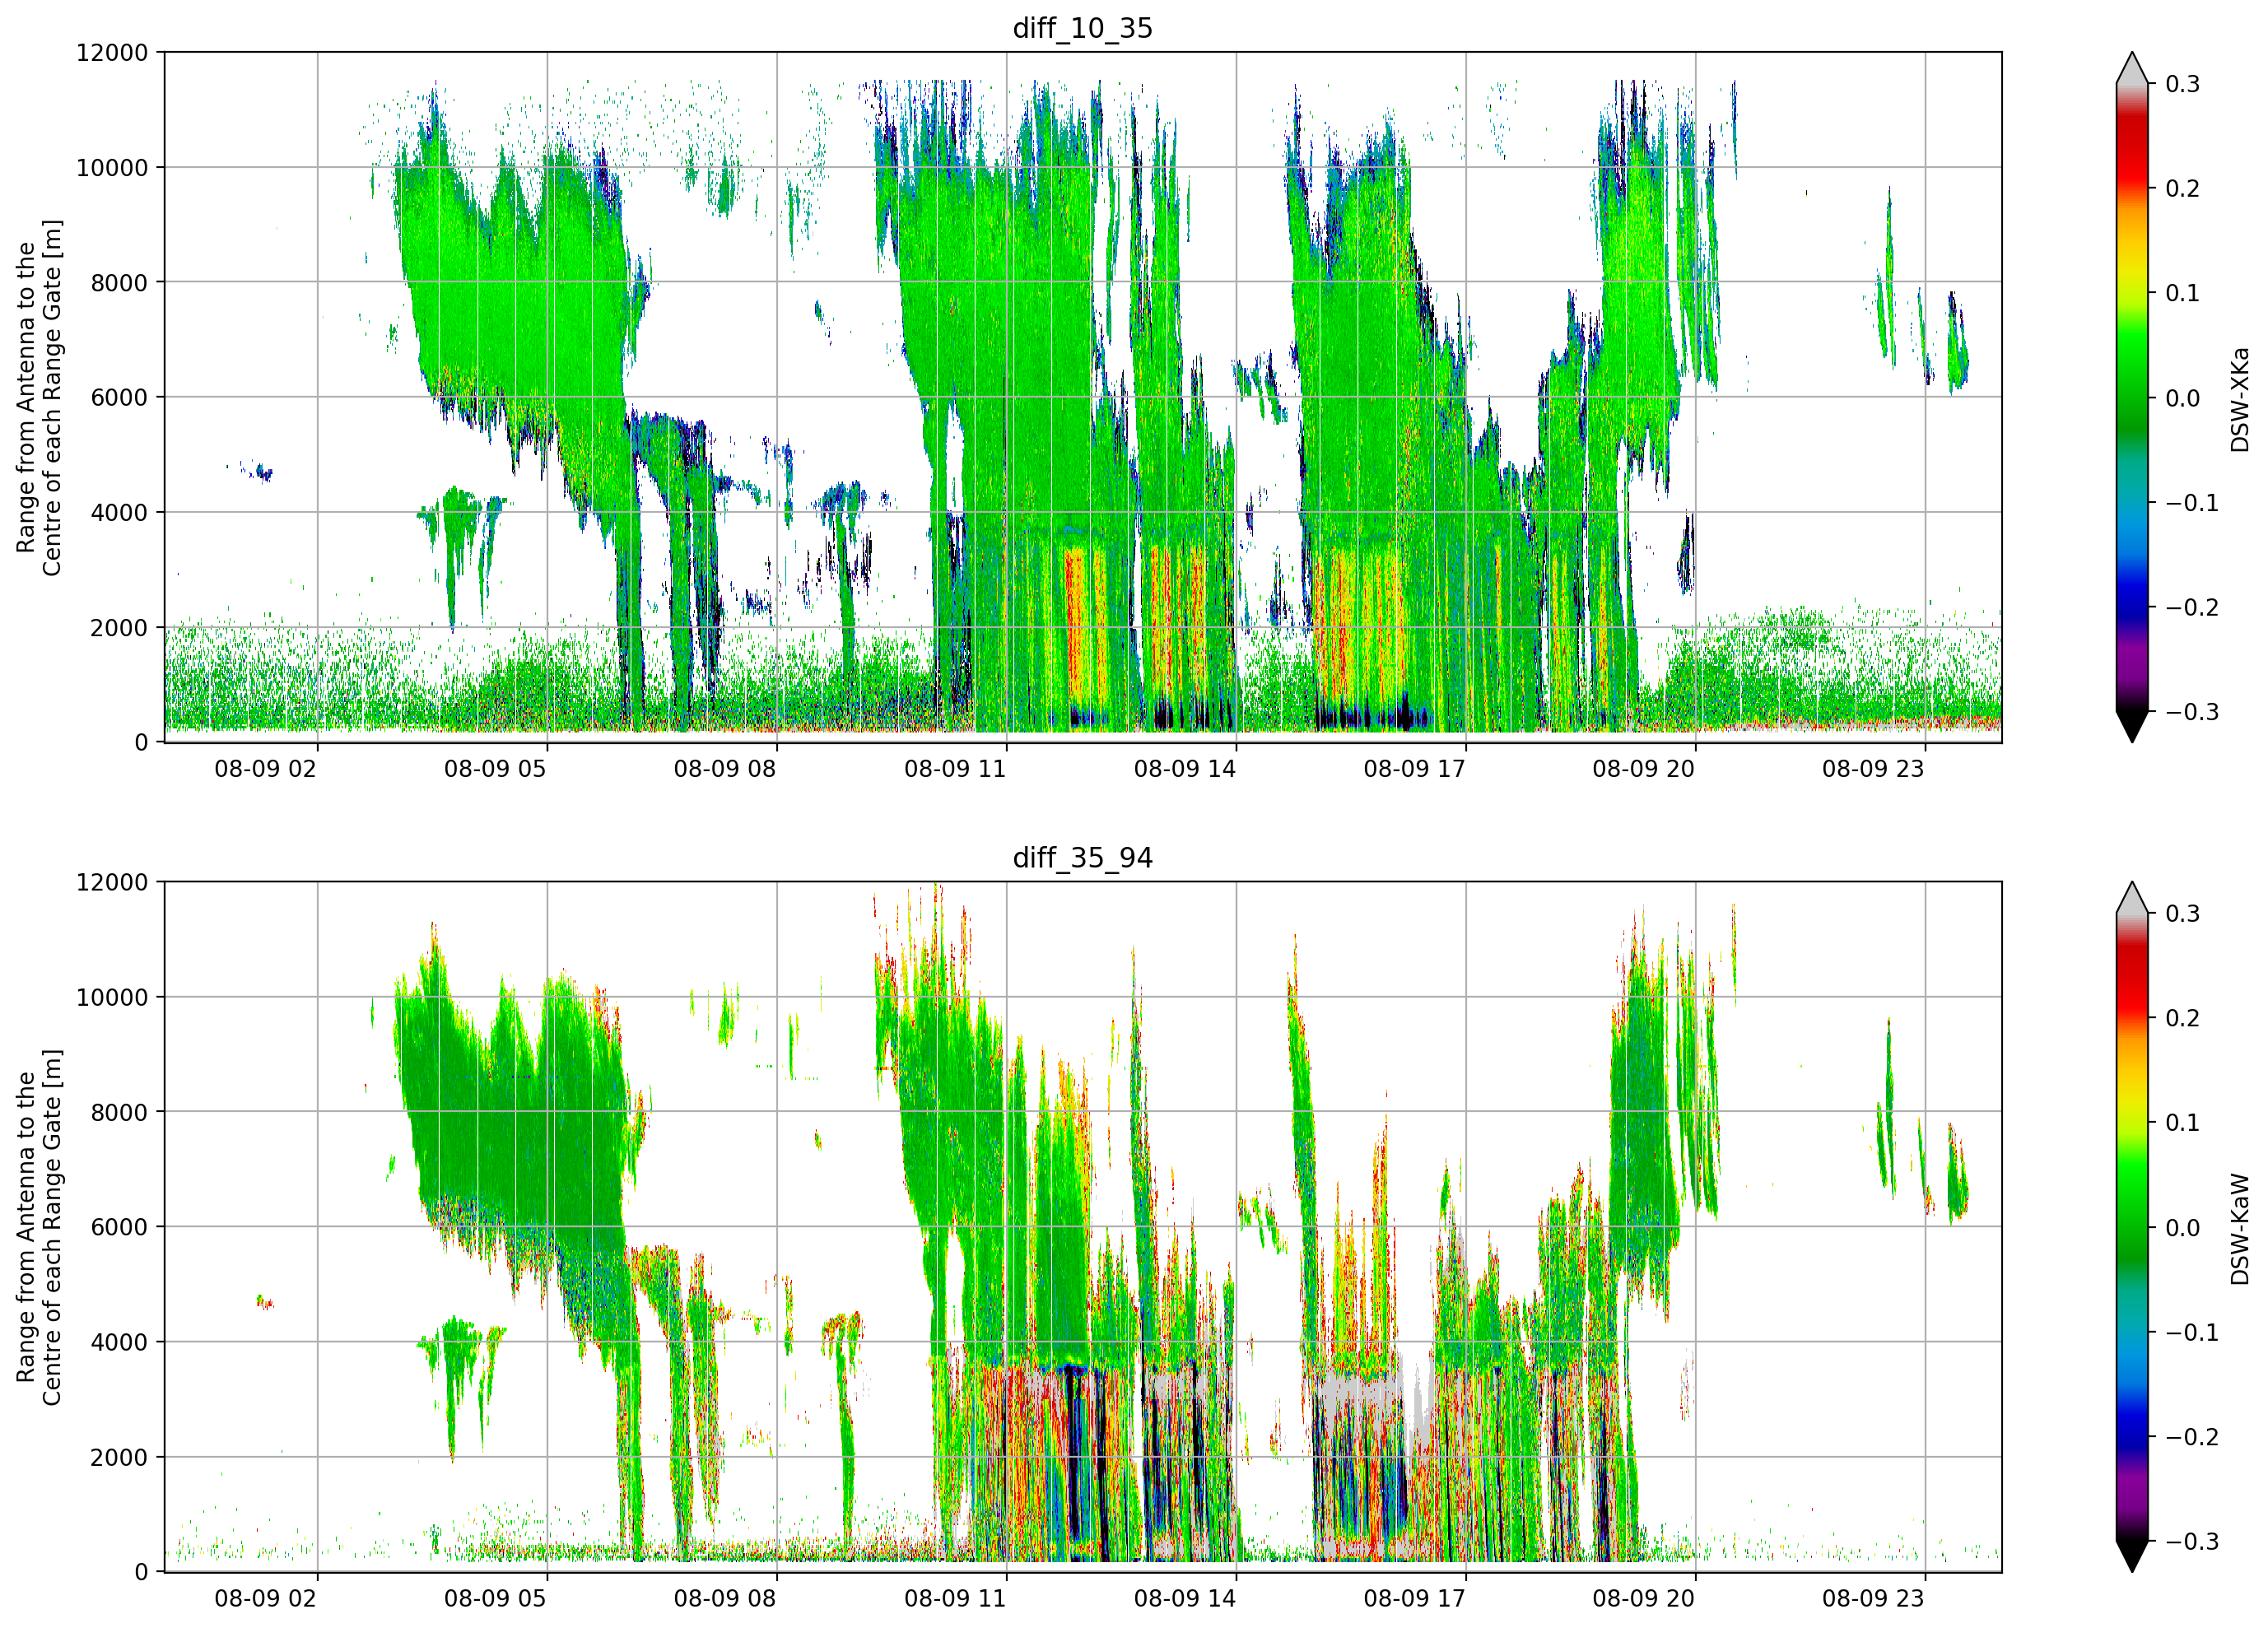Click the 4000 y-tick in diff_10_35
Viewport: 2268px width, 1628px height.
tap(119, 513)
